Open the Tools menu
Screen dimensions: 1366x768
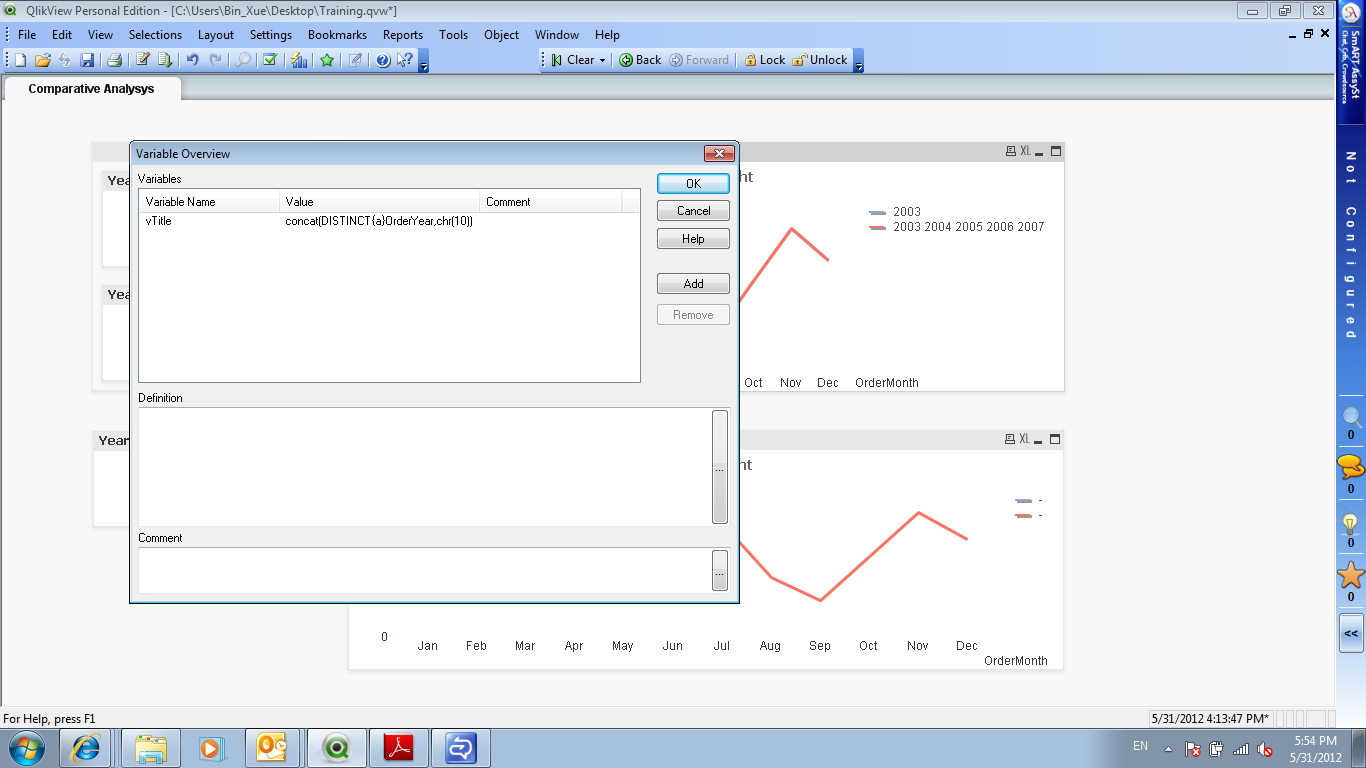click(x=453, y=34)
